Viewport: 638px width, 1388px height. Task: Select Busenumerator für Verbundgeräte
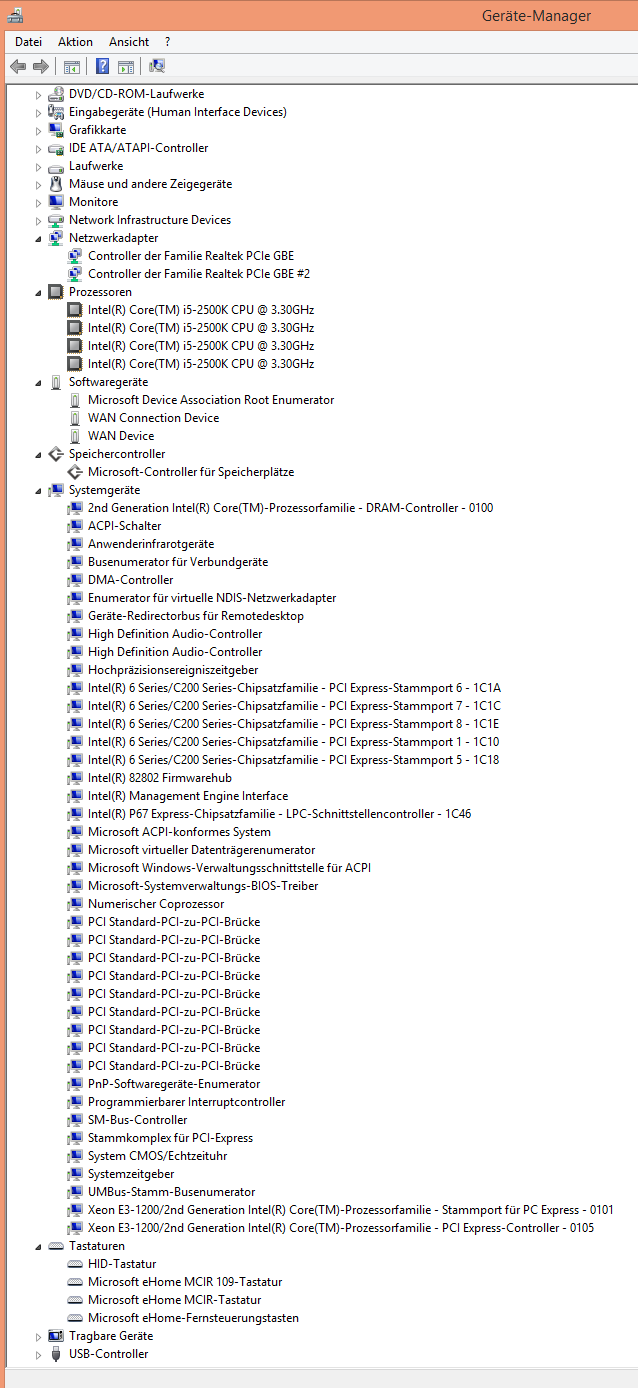click(178, 562)
